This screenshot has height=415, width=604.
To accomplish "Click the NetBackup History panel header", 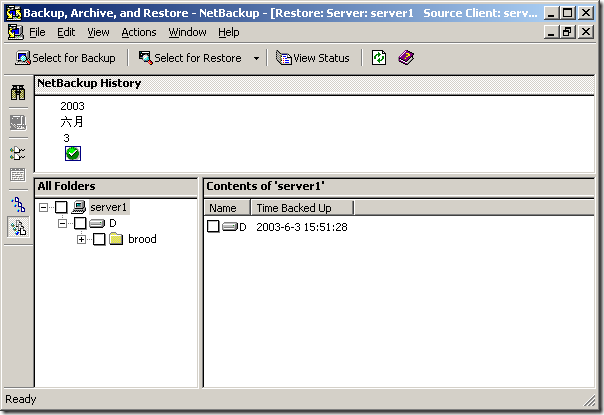I will (x=314, y=85).
